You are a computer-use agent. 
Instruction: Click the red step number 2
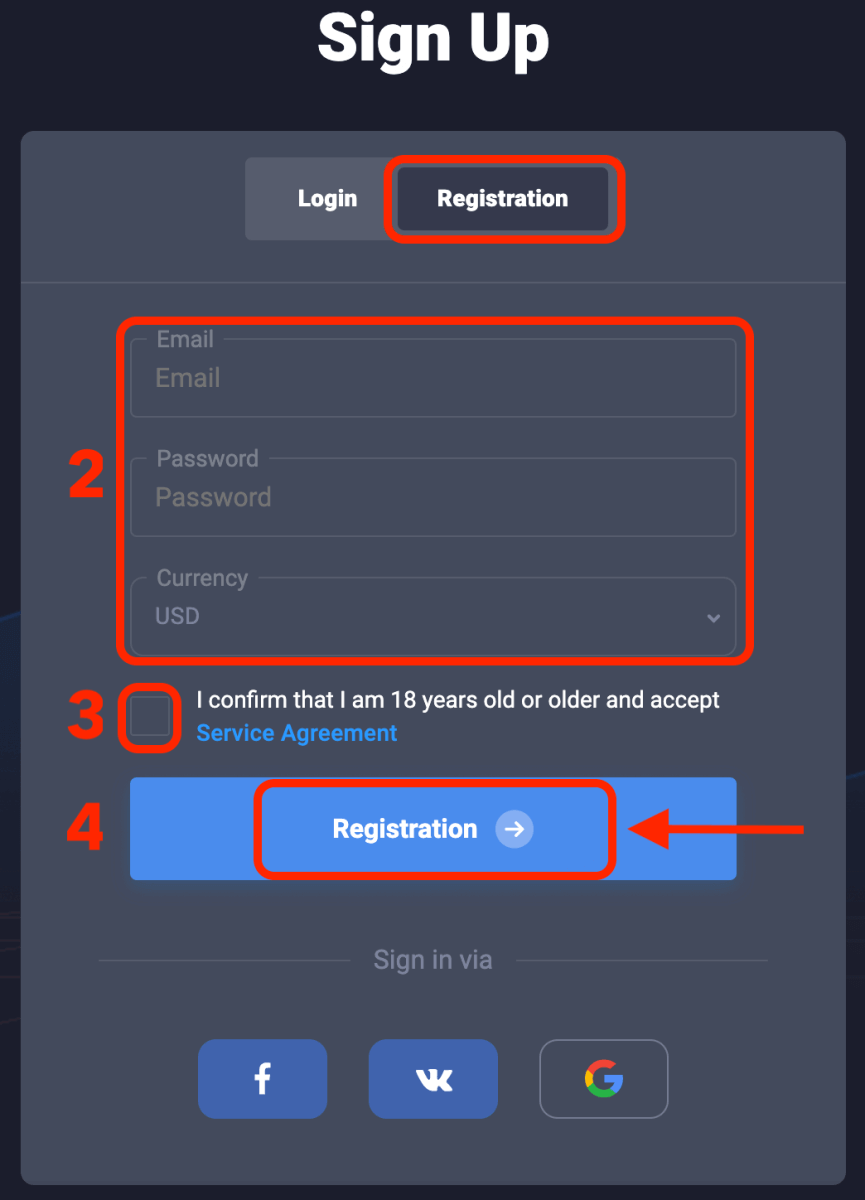(86, 475)
